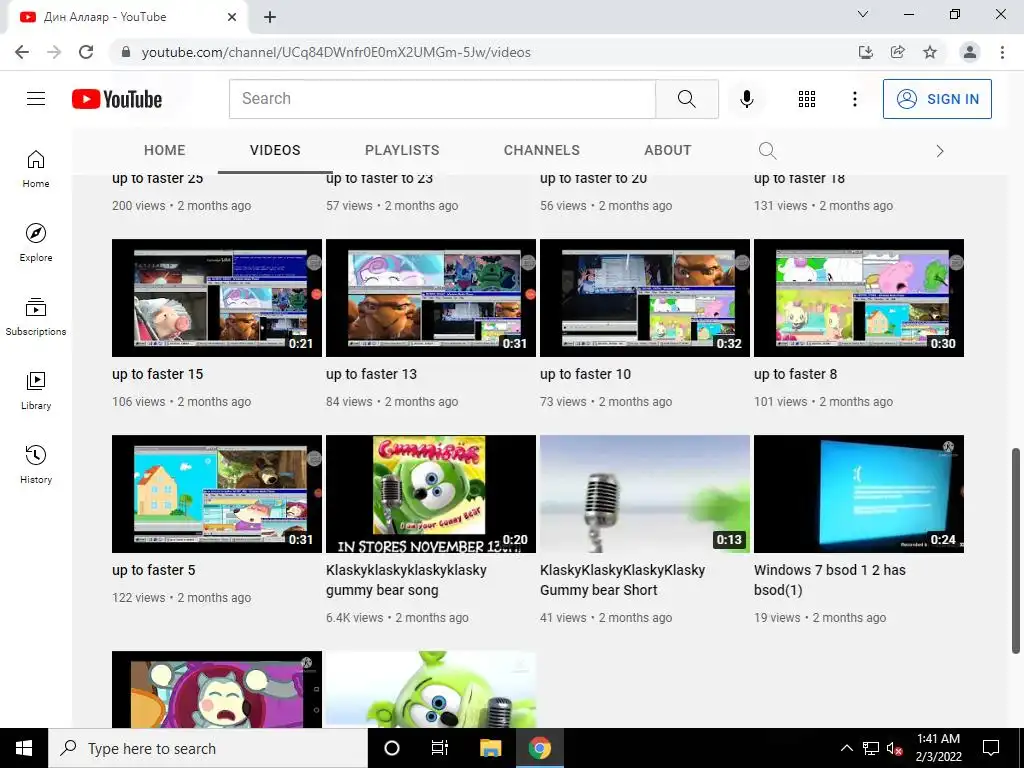The height and width of the screenshot is (768, 1024).
Task: Close the Дин Аллаяр YouTube tab
Action: tap(232, 17)
